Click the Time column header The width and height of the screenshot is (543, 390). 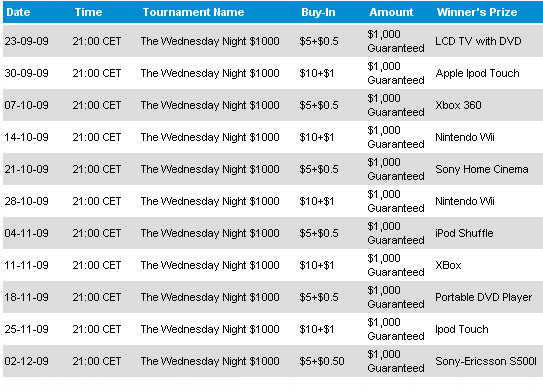click(88, 12)
